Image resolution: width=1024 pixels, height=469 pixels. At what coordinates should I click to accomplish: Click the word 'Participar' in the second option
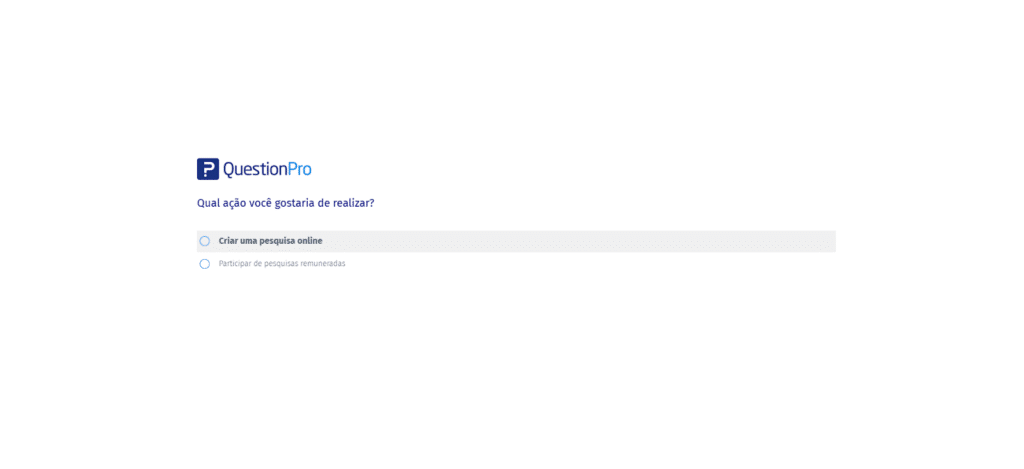coord(234,264)
